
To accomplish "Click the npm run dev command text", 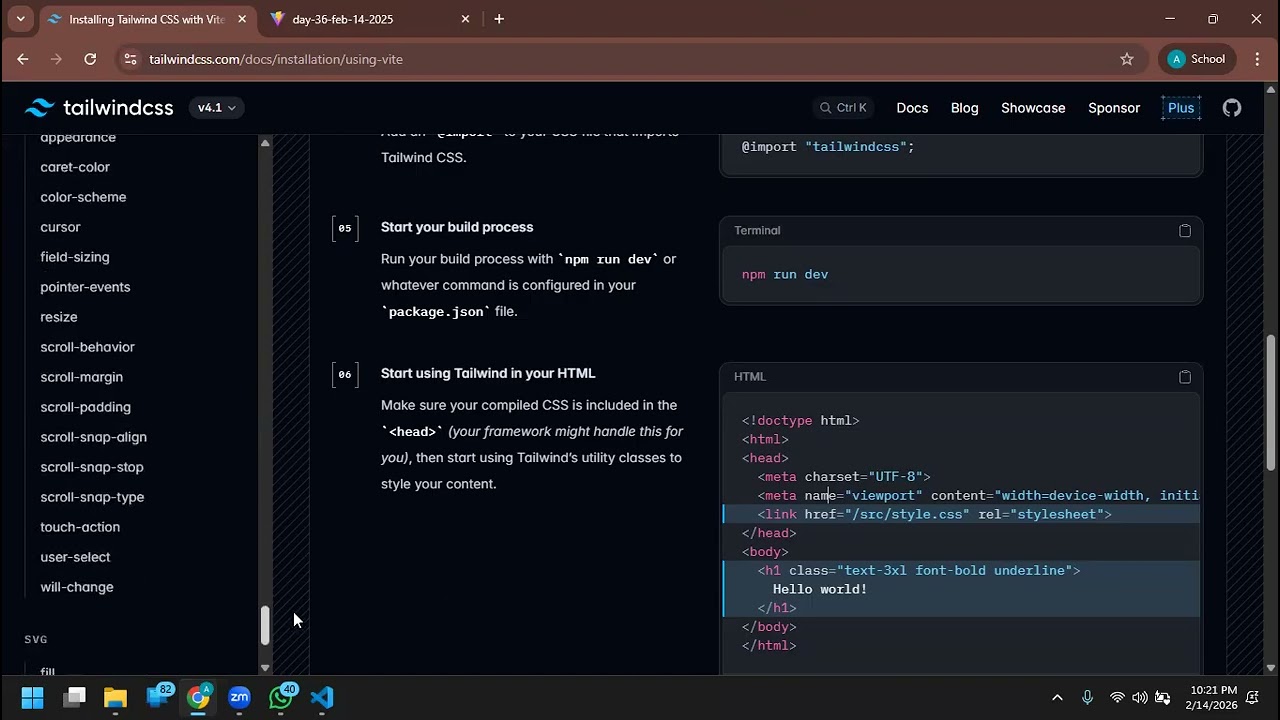I will (785, 274).
